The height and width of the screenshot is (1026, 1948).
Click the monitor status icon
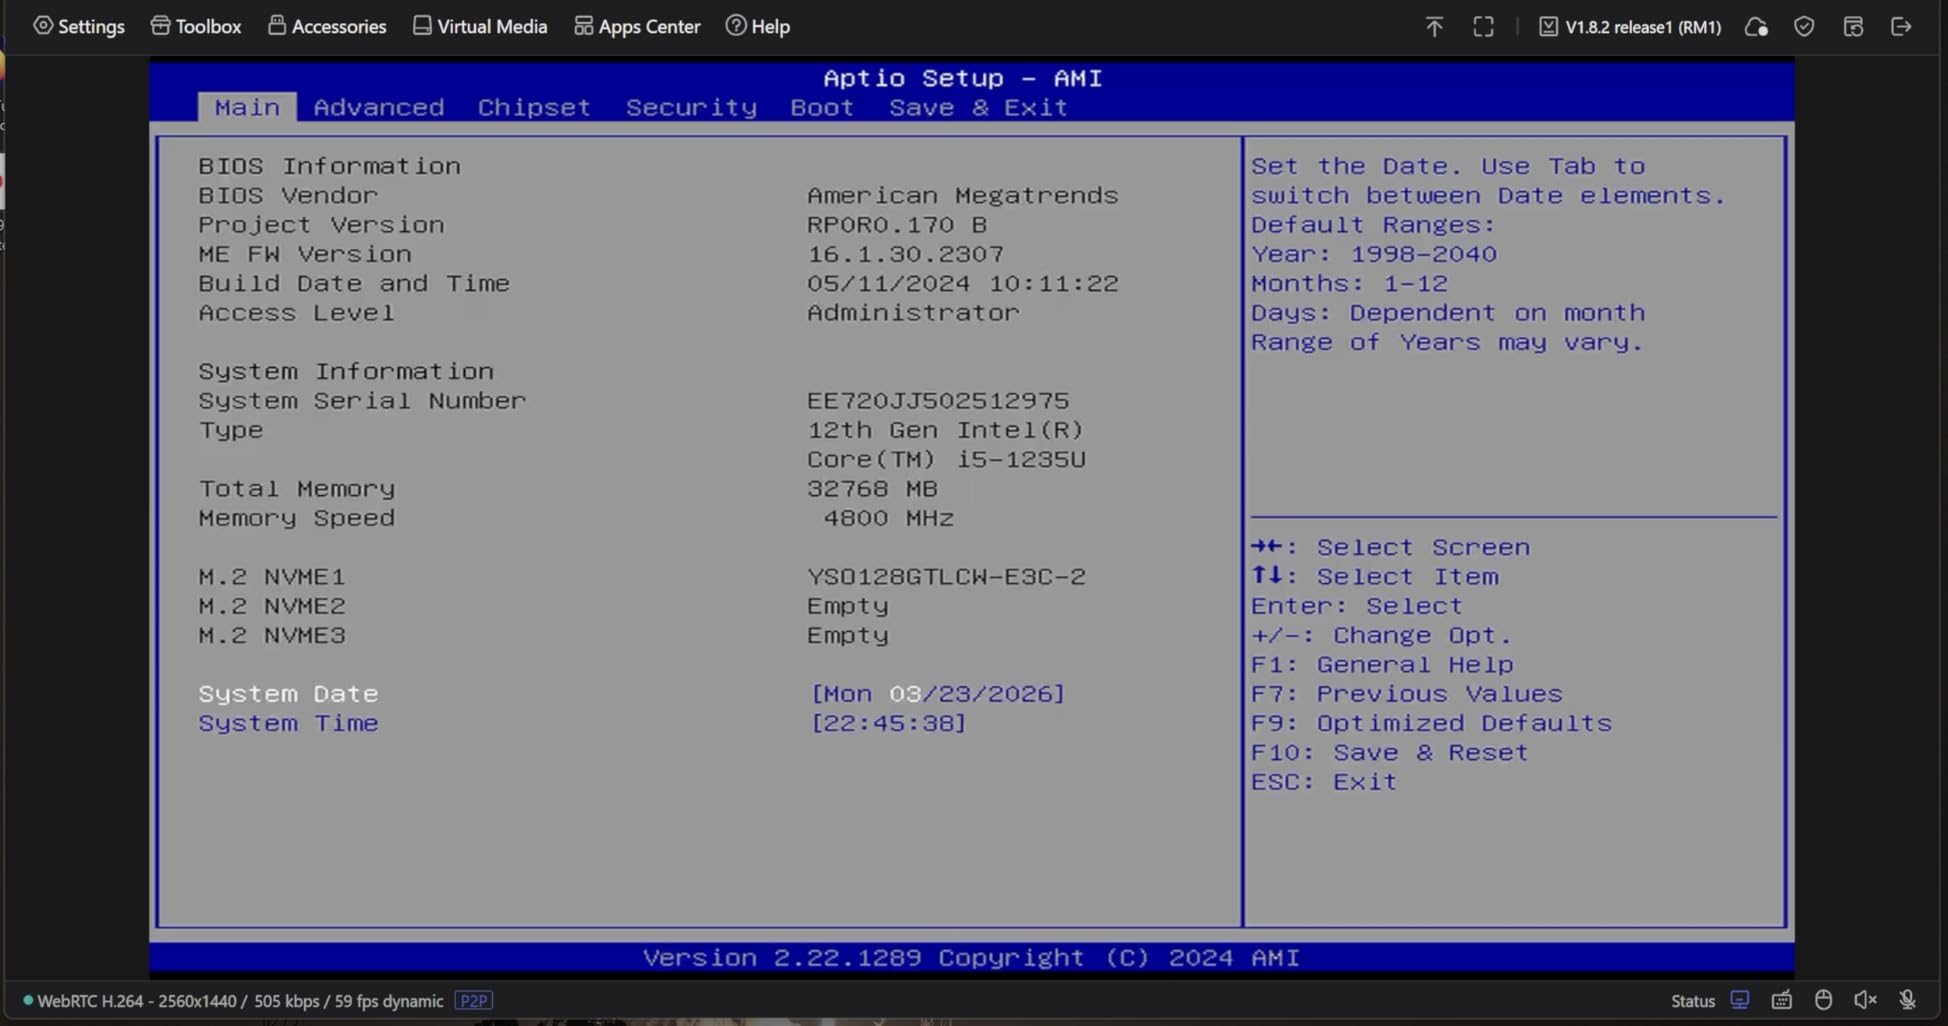click(x=1740, y=1000)
